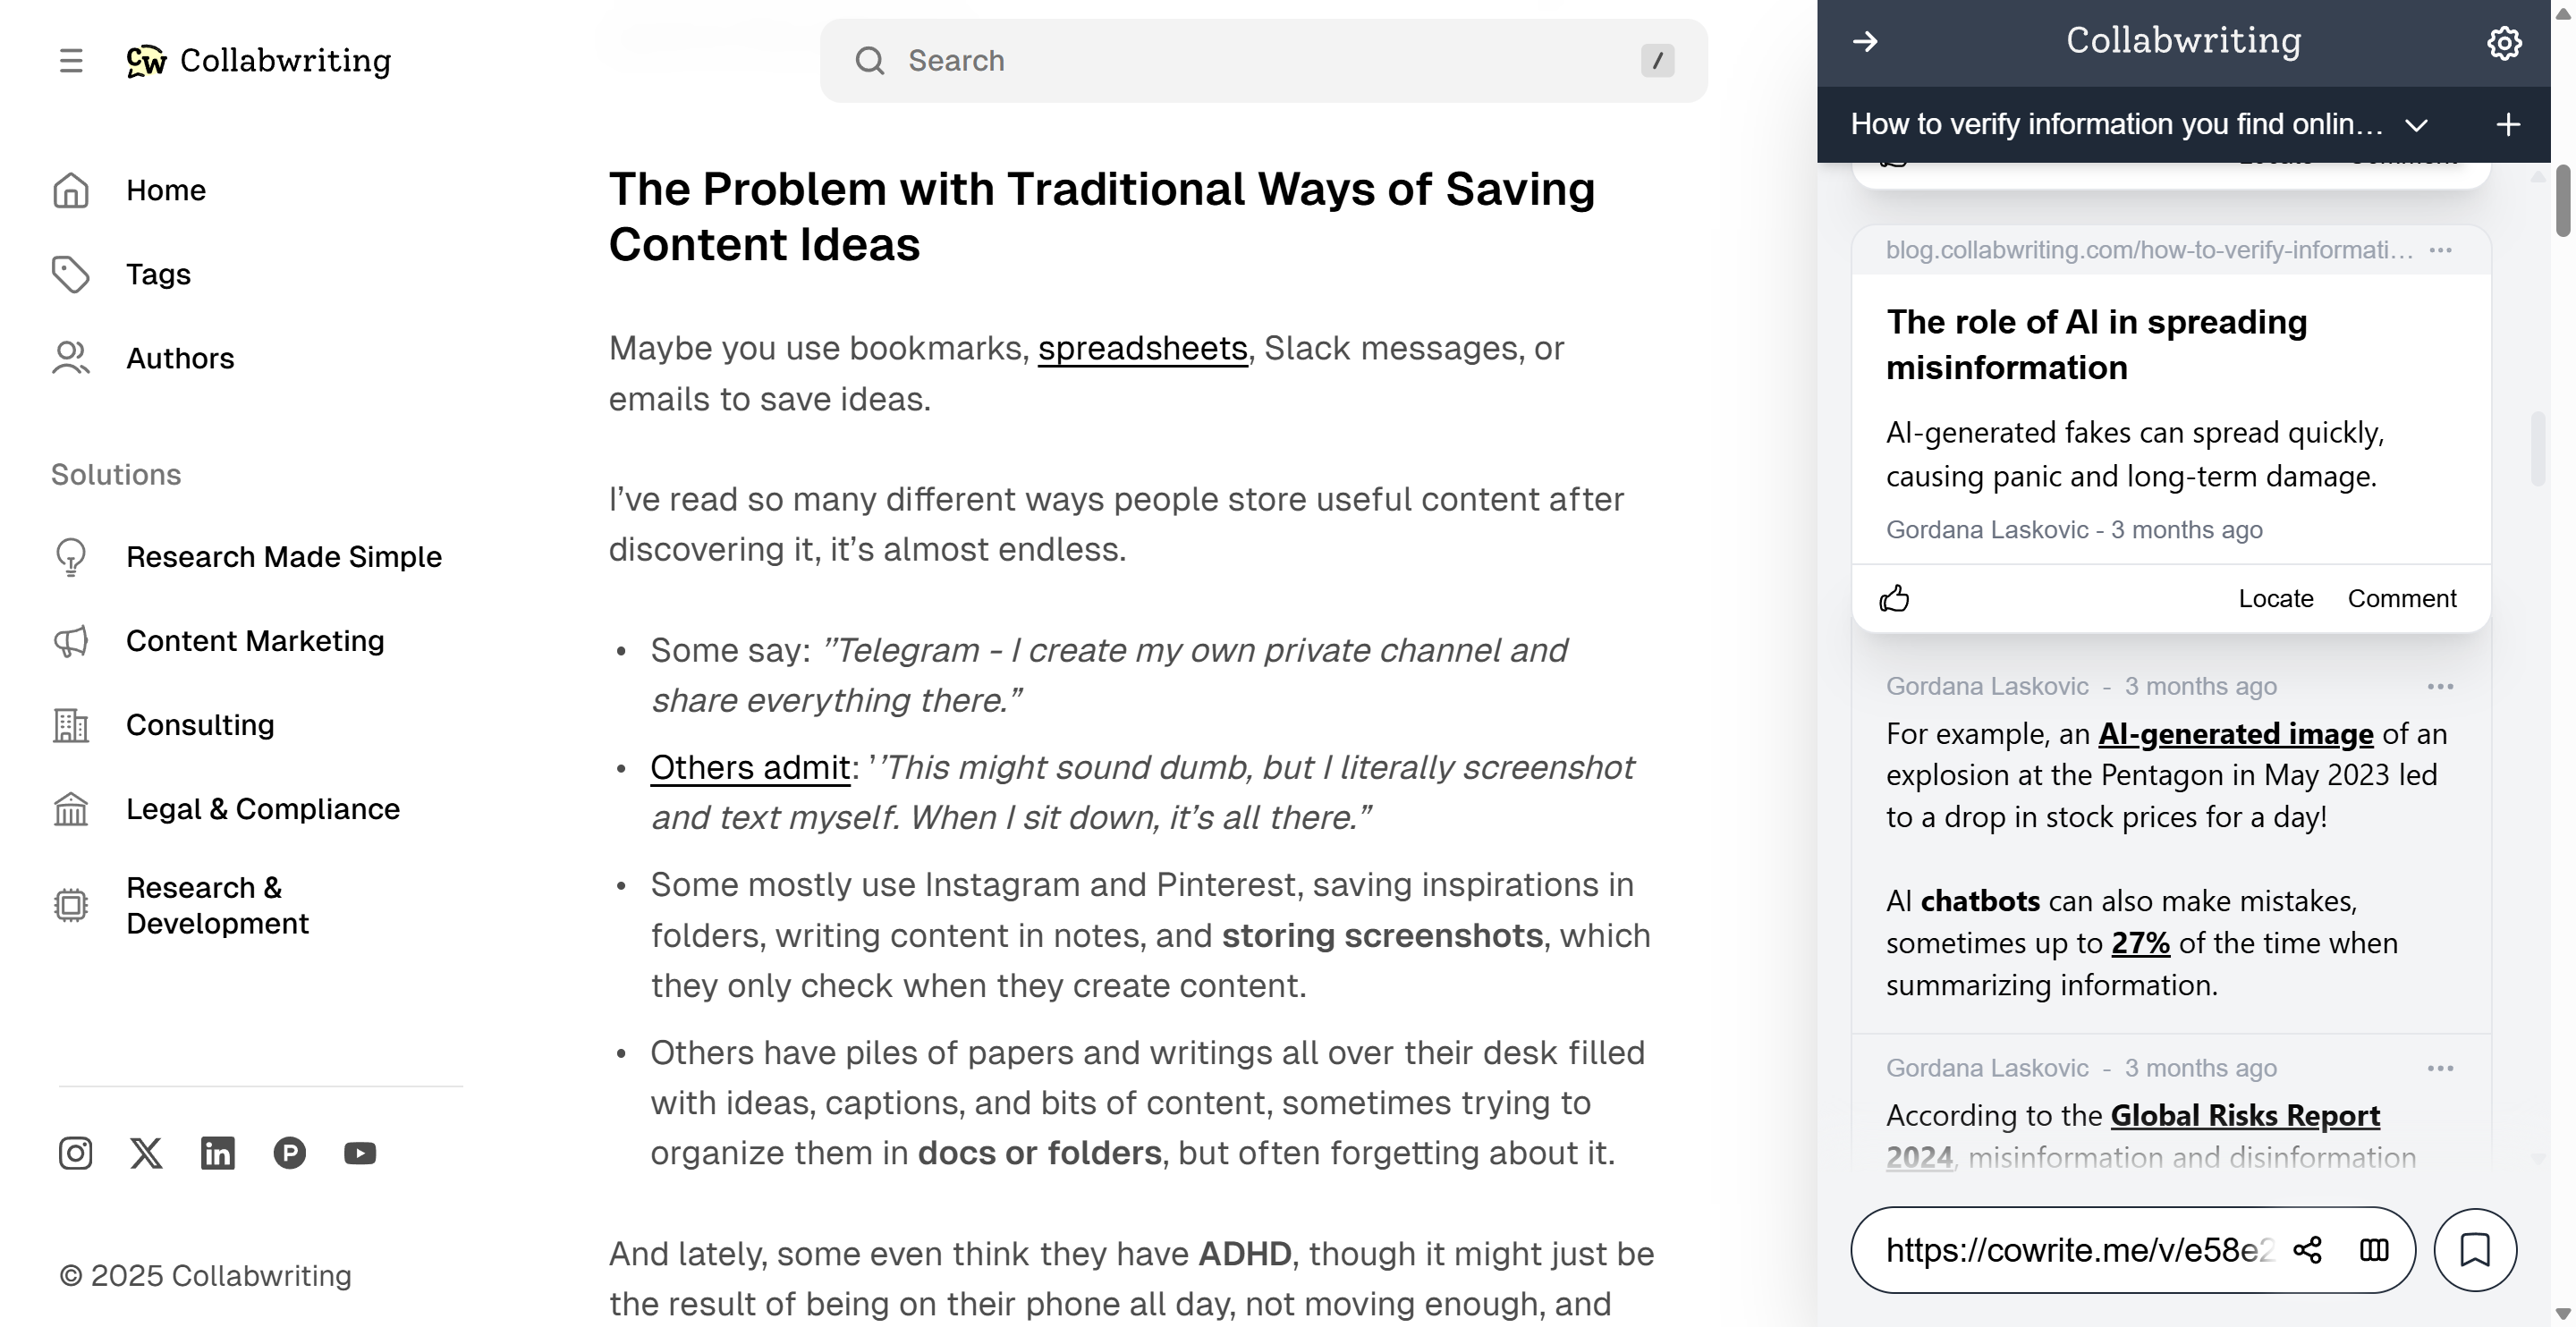Open the YouTube social icon

tap(360, 1153)
